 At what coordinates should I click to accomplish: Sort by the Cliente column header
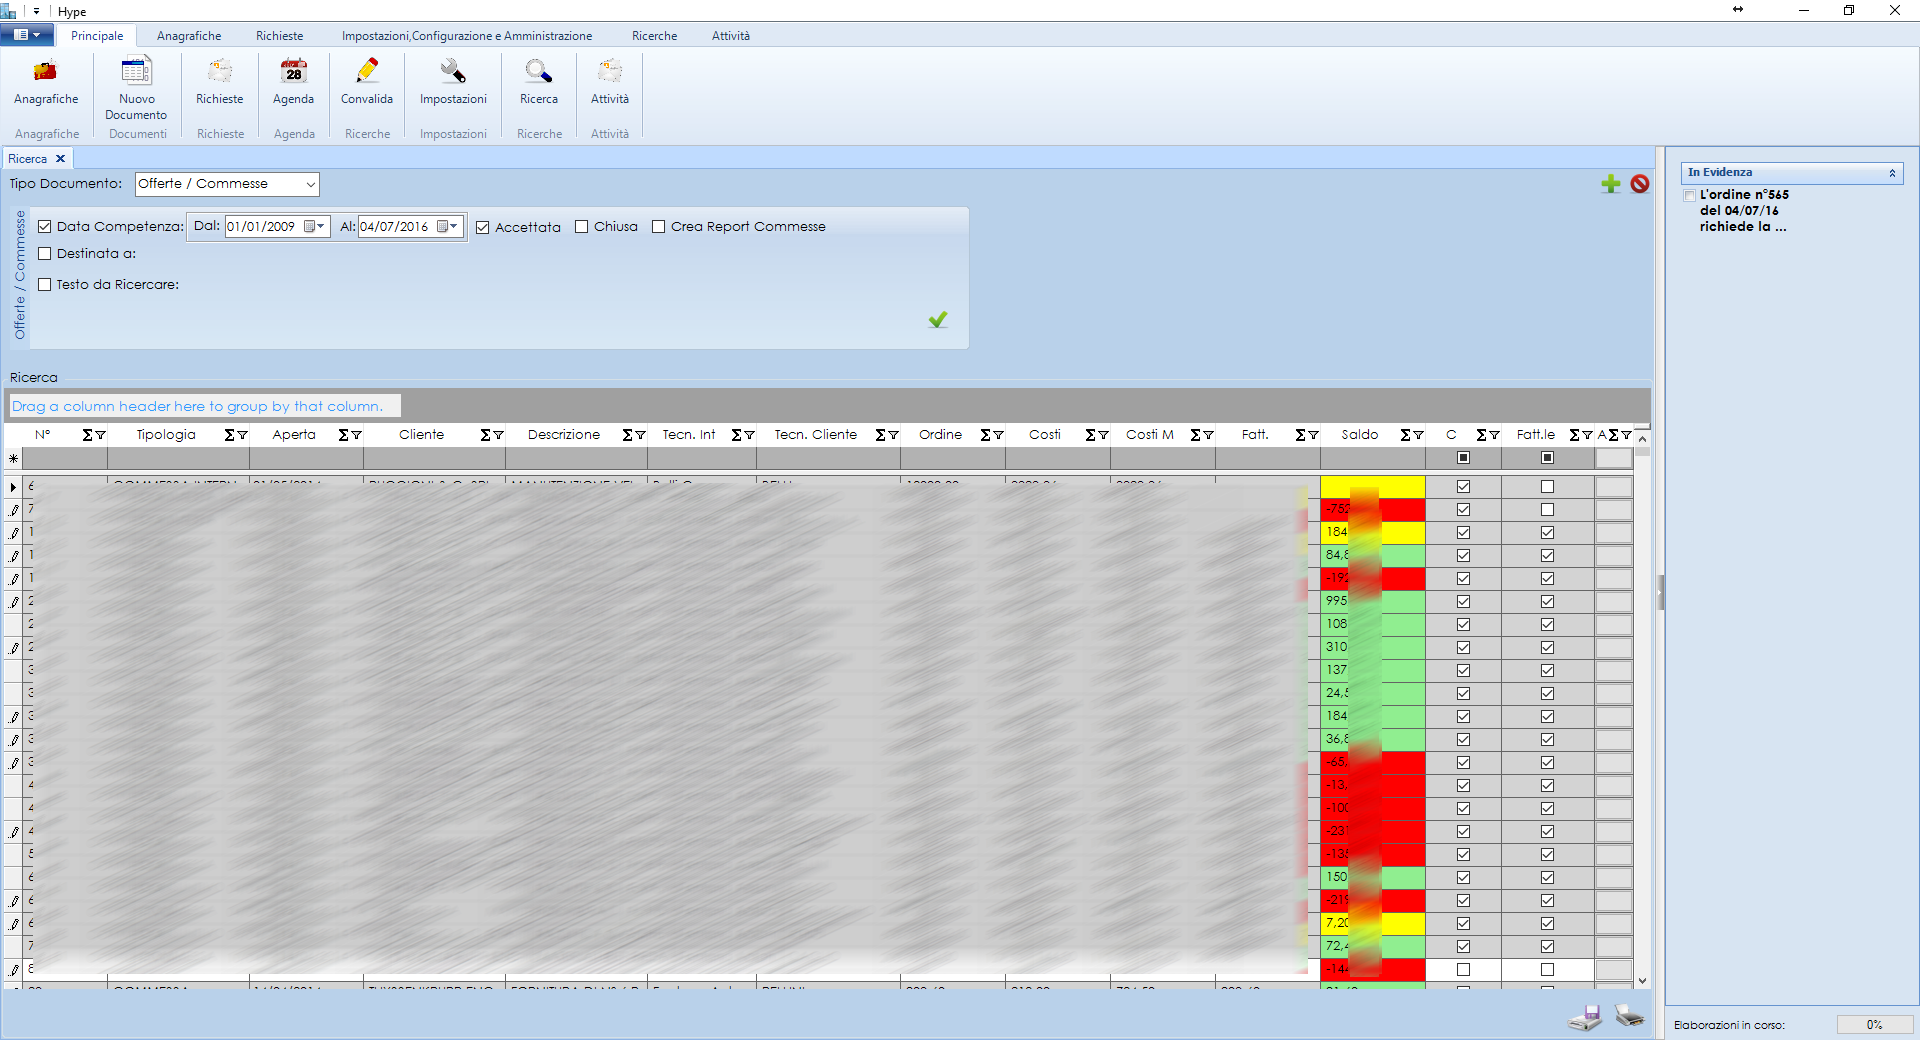point(421,435)
